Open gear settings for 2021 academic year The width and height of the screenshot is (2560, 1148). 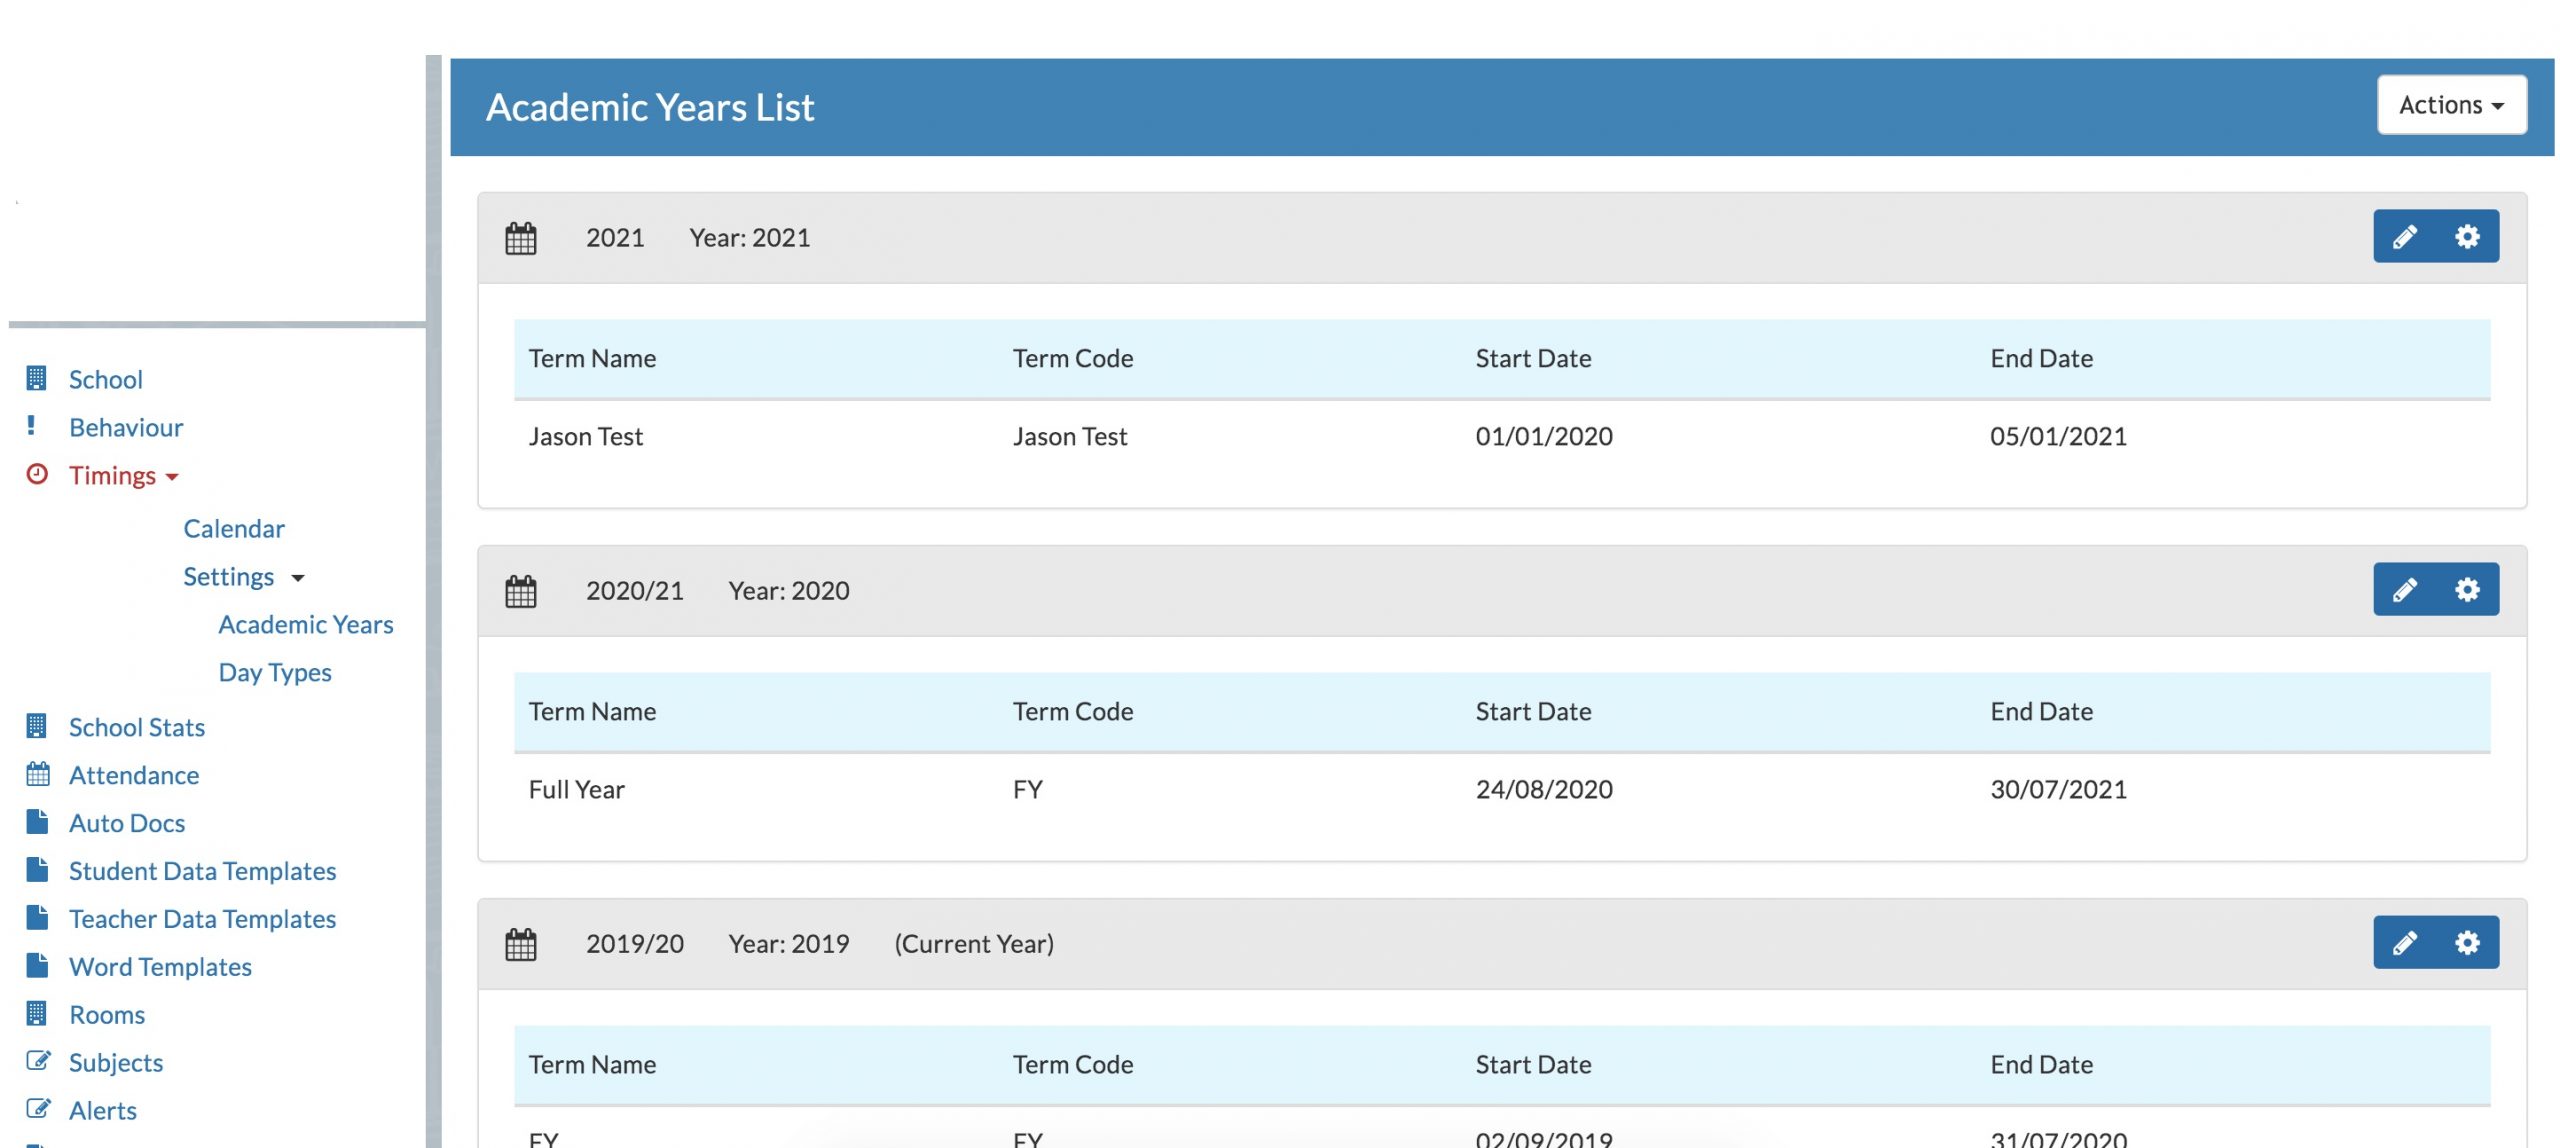(x=2467, y=237)
